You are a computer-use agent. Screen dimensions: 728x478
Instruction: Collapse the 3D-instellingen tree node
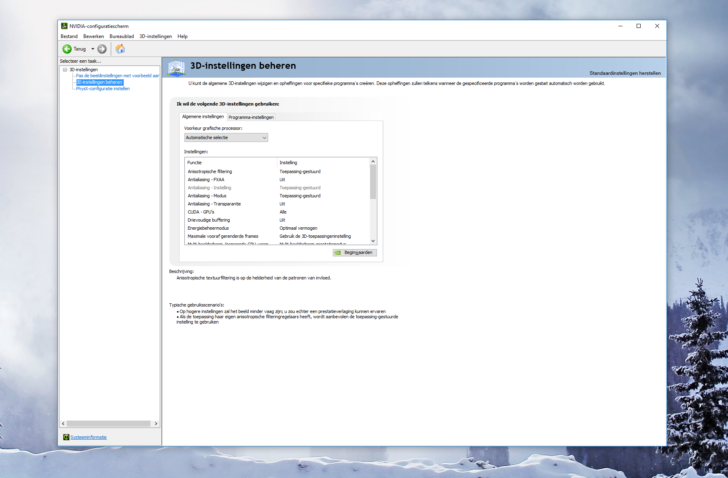pos(65,70)
